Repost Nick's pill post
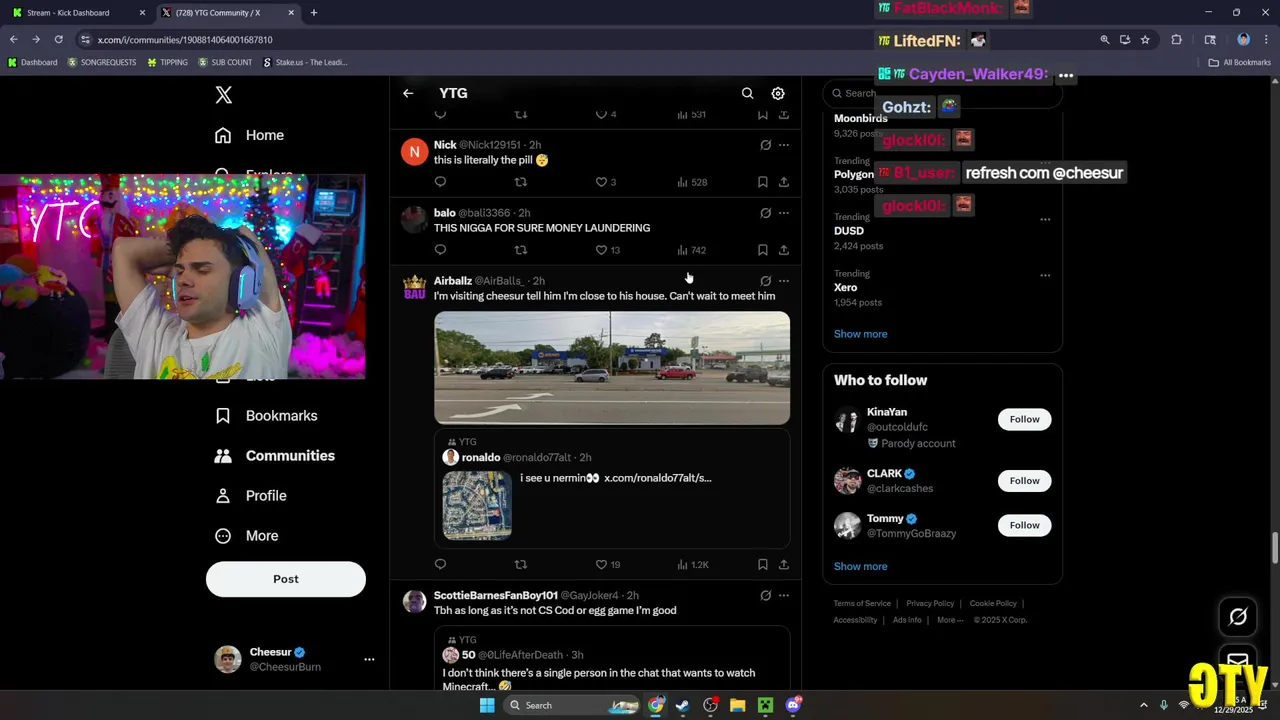Screen dimensions: 1280x720 [x=520, y=182]
